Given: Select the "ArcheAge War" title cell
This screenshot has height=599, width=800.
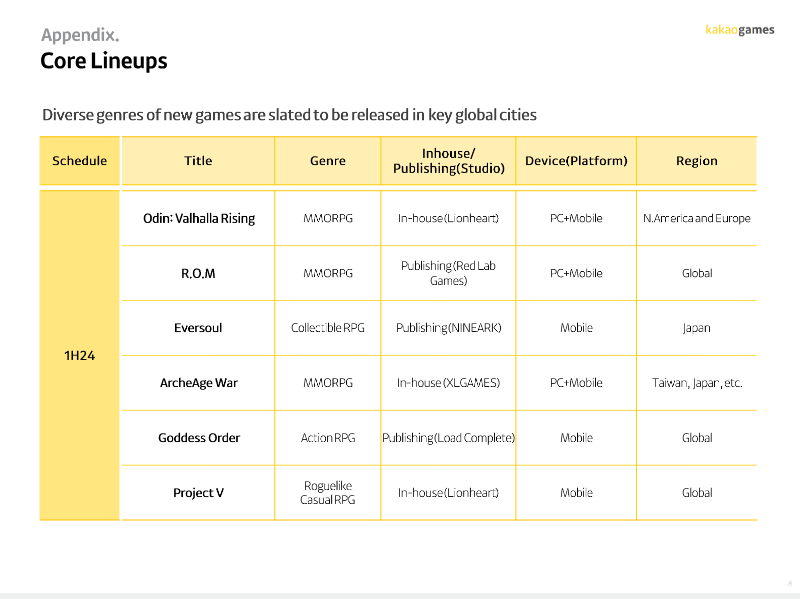Looking at the screenshot, I should point(198,383).
